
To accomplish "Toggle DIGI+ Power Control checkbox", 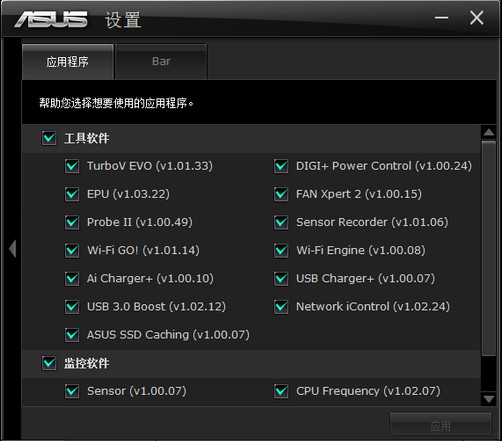I will click(x=281, y=166).
